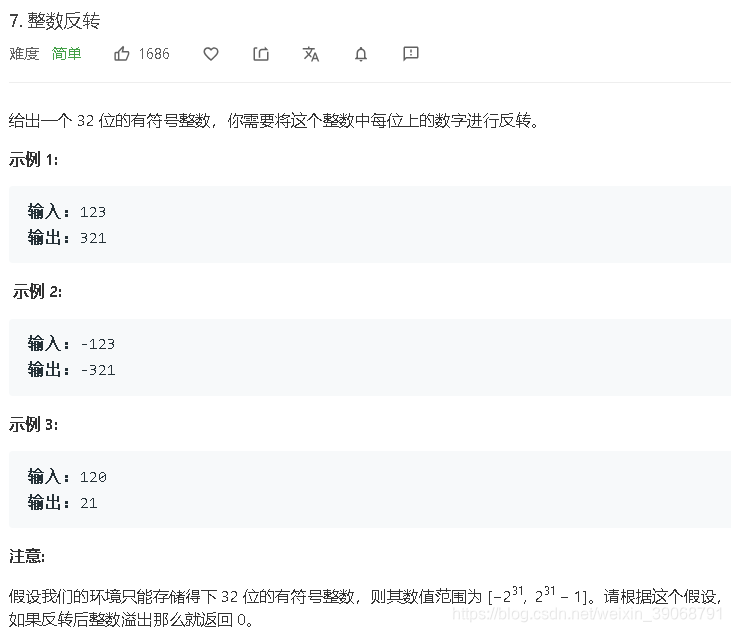
Task: Click the range note line with 2³¹ − 1
Action: (x=366, y=597)
